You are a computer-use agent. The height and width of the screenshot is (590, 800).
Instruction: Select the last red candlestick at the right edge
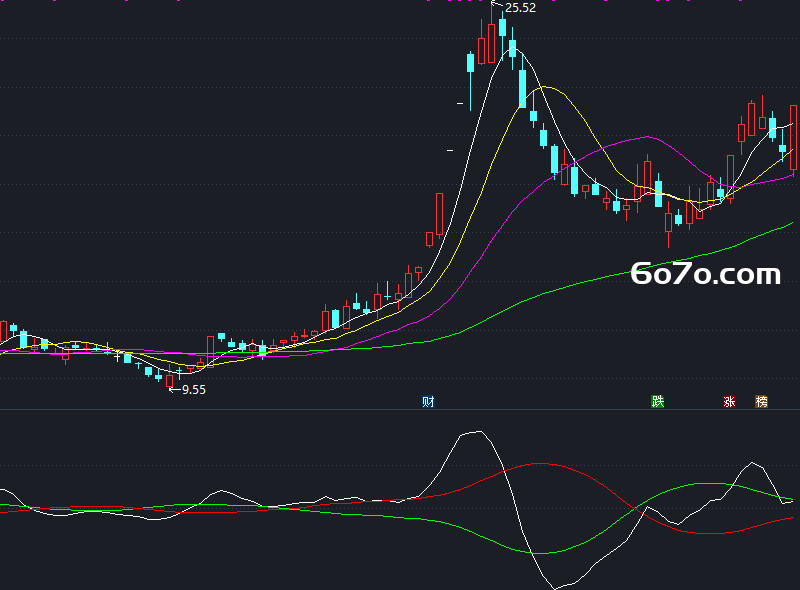[793, 138]
